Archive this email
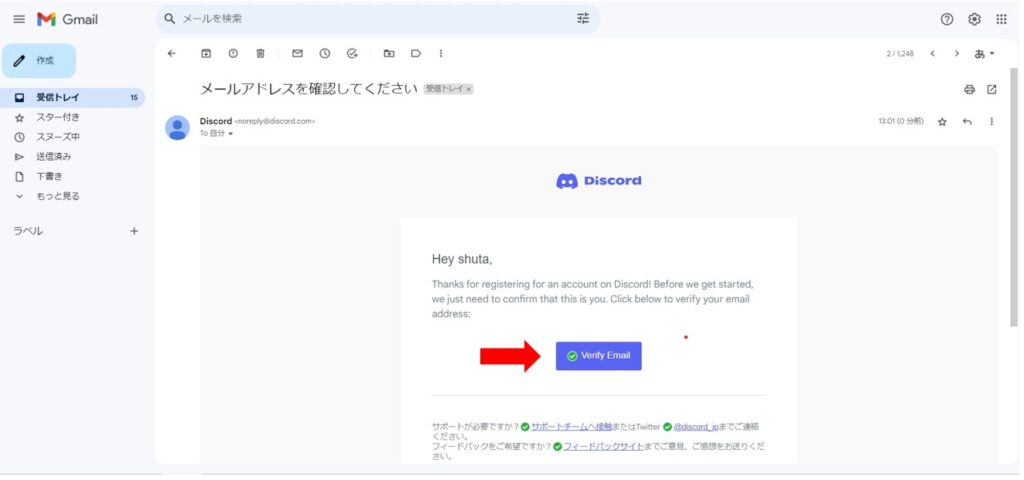This screenshot has width=1024, height=480. pyautogui.click(x=206, y=54)
